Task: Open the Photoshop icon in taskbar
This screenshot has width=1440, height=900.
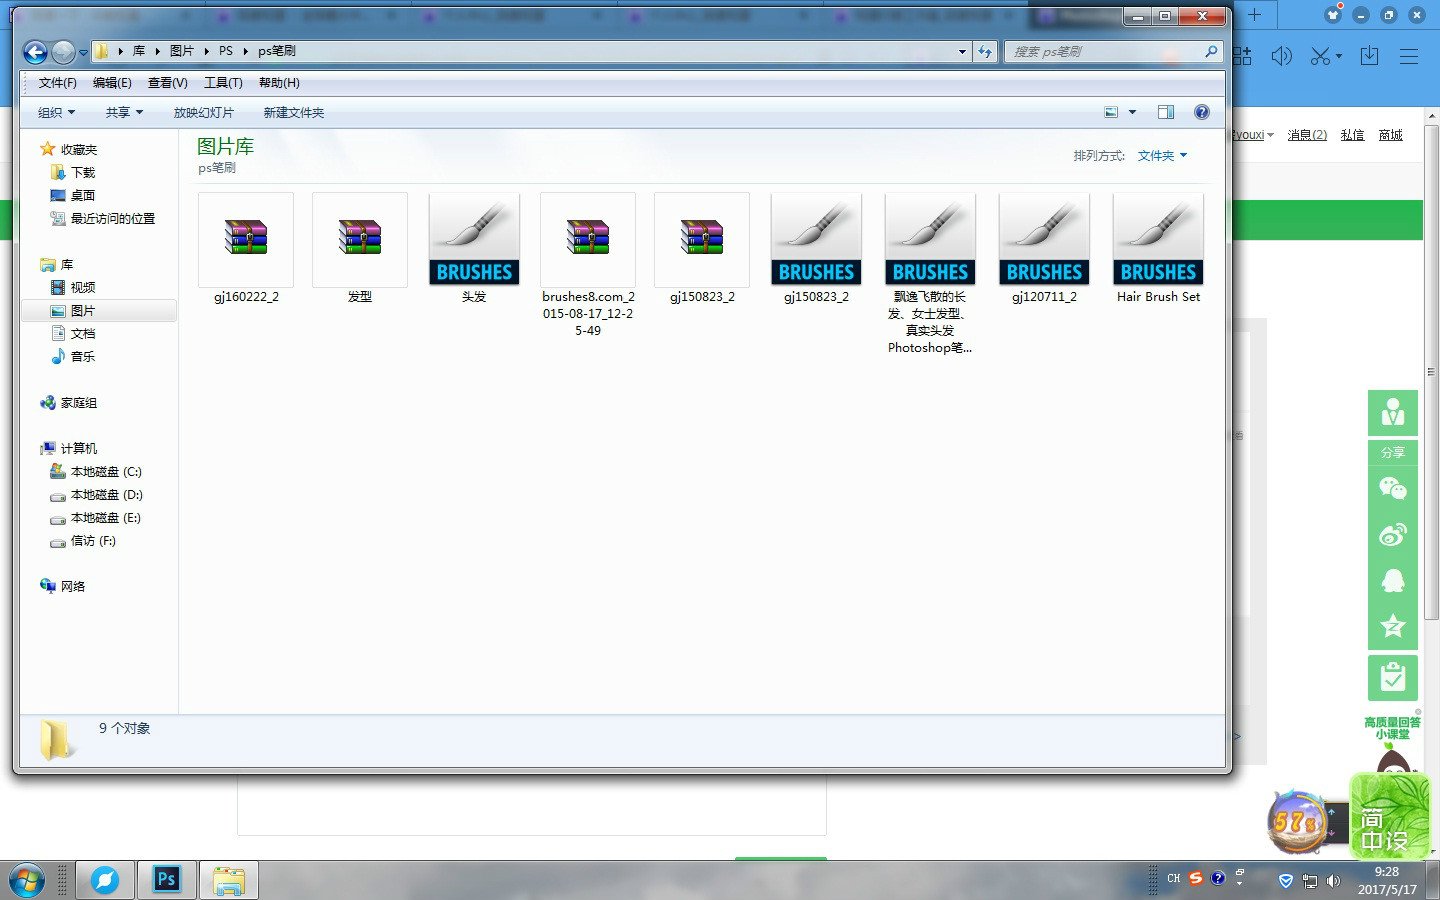Action: [166, 879]
